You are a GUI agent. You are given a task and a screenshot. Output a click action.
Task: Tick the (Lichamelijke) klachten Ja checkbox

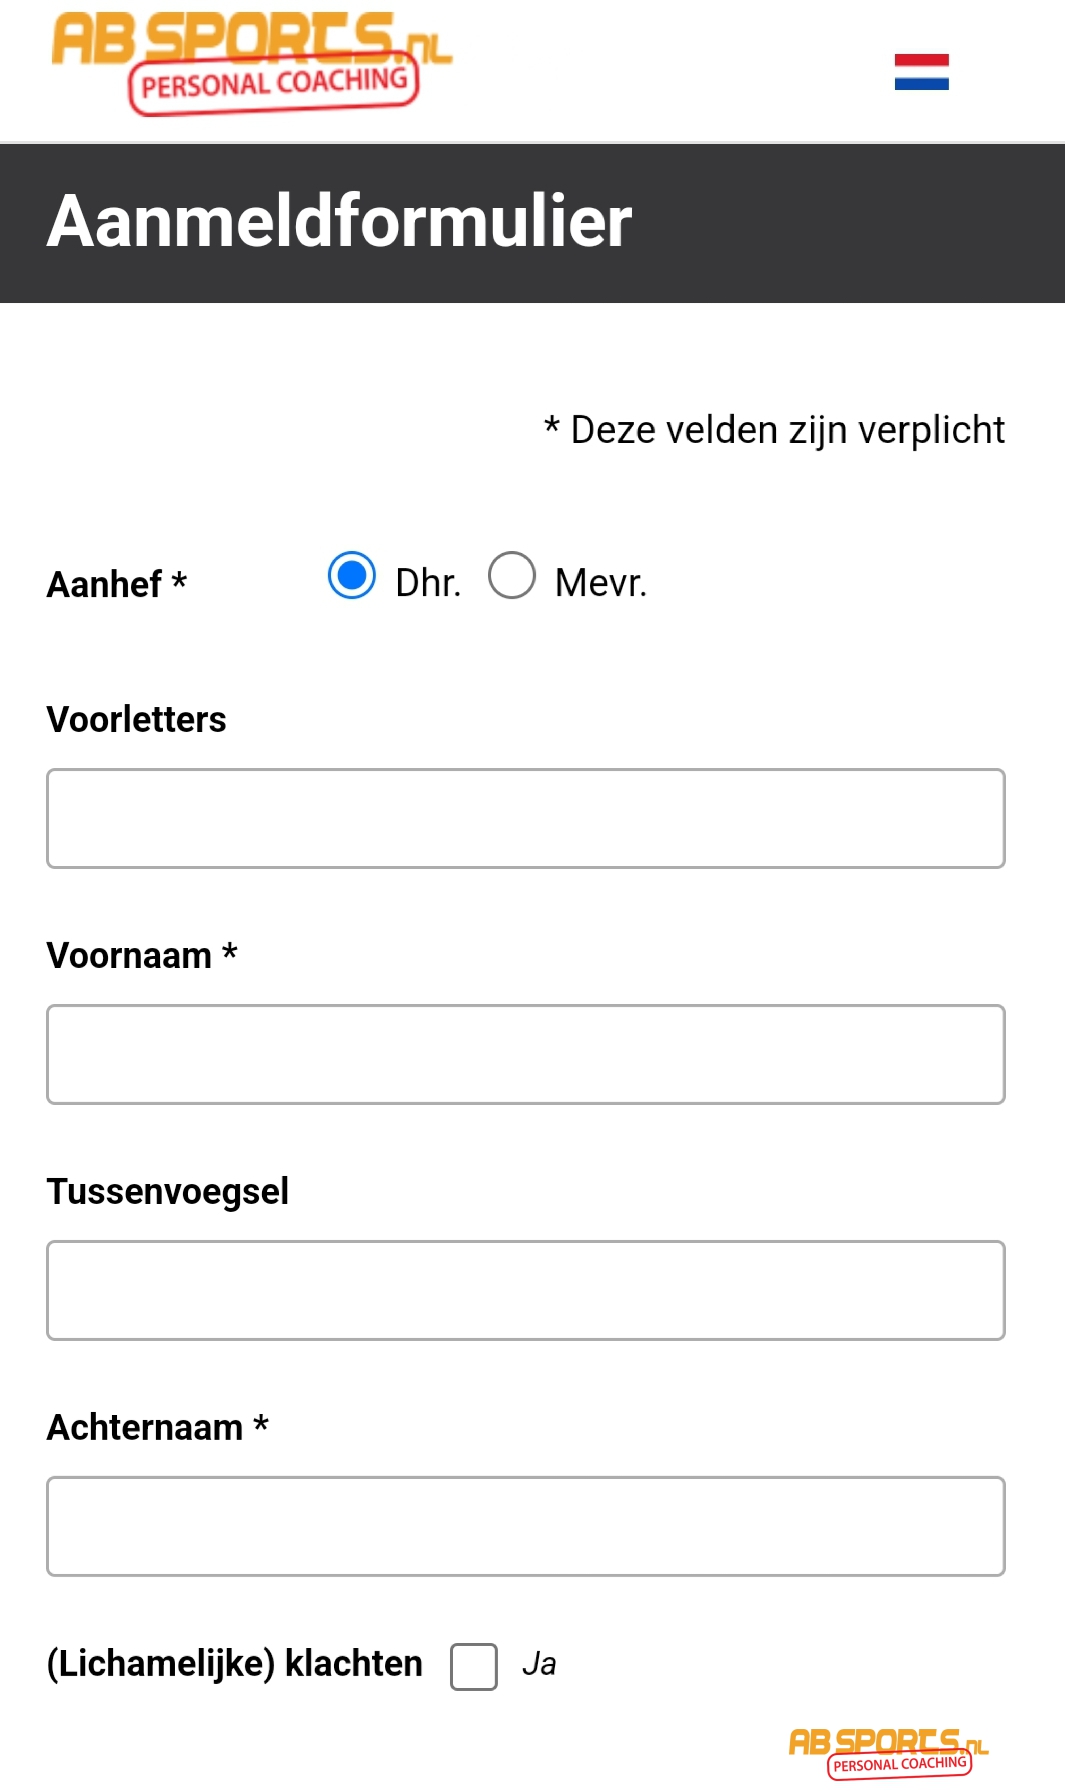474,1667
